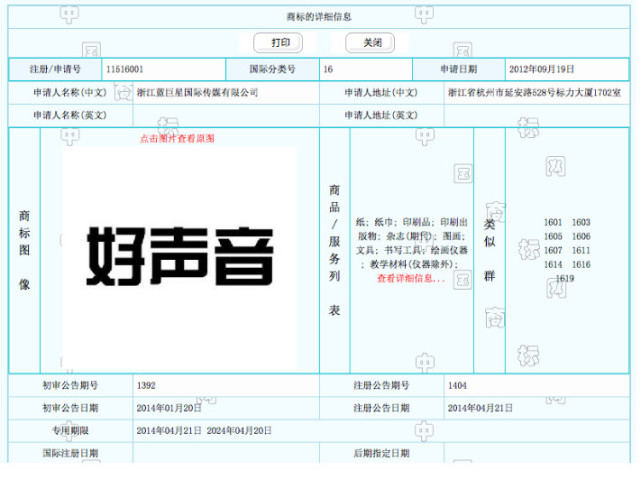Select similar group code 1607
Image resolution: width=641 pixels, height=480 pixels.
553,250
